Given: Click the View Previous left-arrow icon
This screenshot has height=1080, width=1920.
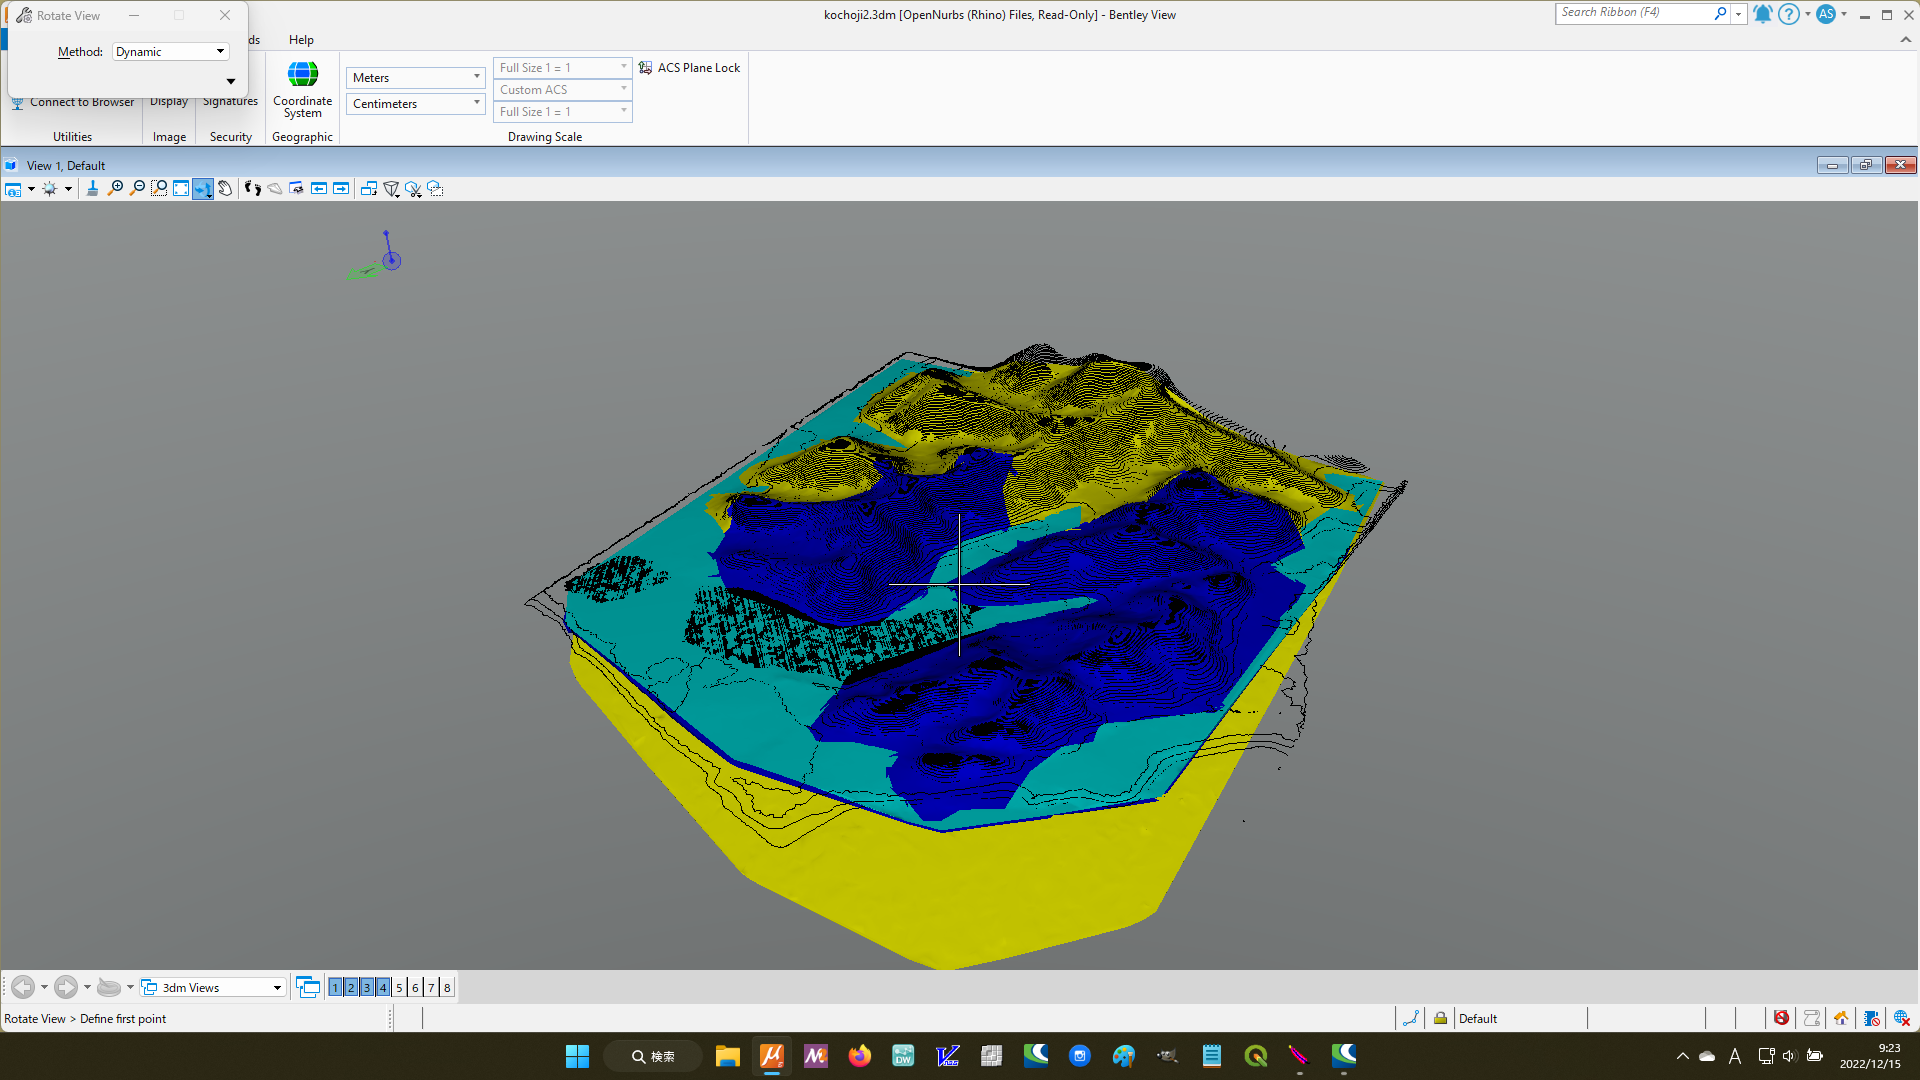Looking at the screenshot, I should 319,189.
